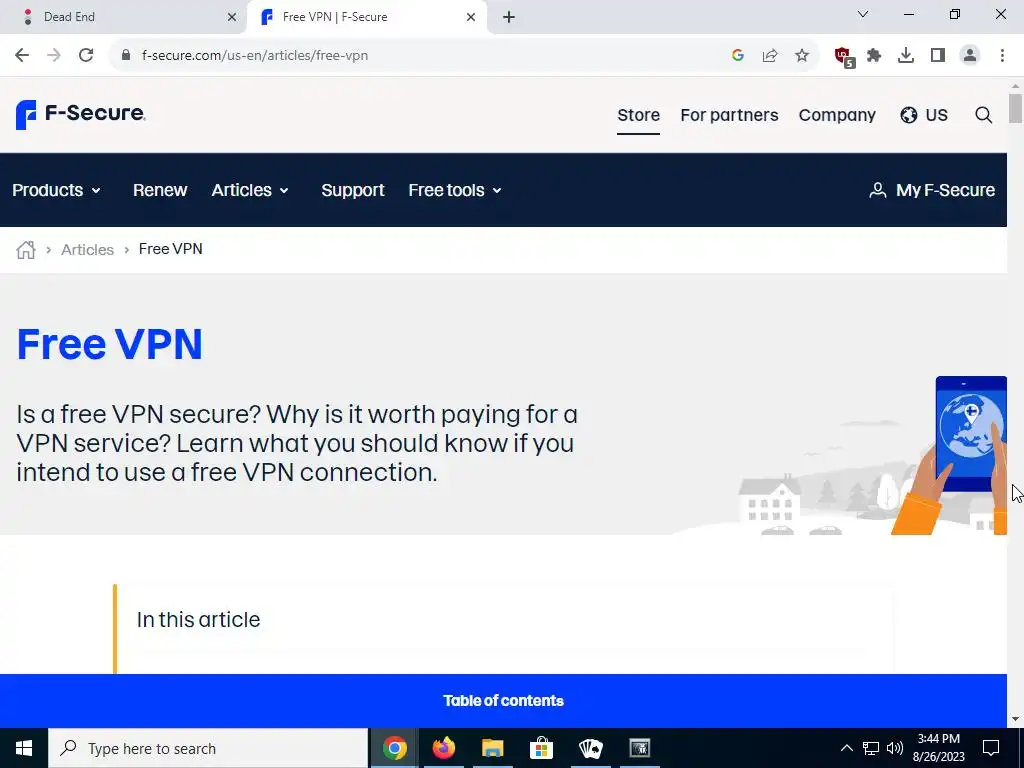Show hidden system tray icons
This screenshot has height=768, width=1024.
(x=846, y=748)
